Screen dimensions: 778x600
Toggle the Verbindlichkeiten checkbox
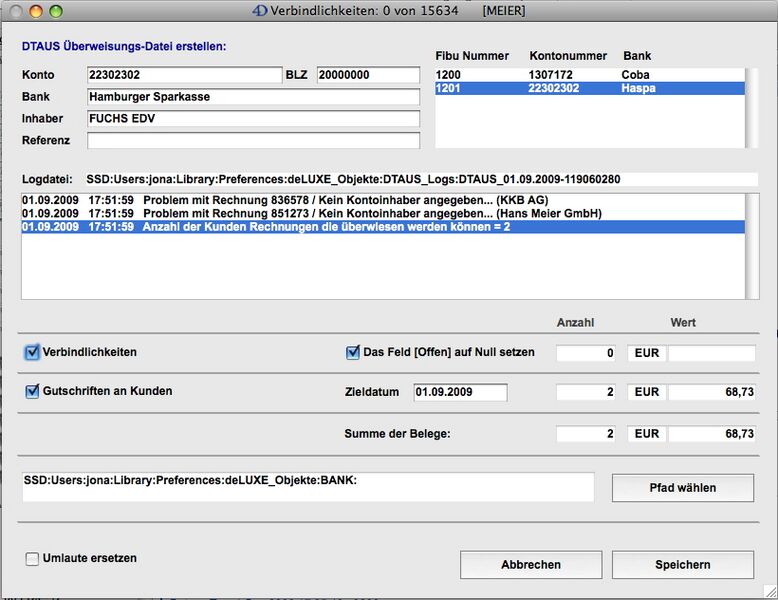coord(33,352)
